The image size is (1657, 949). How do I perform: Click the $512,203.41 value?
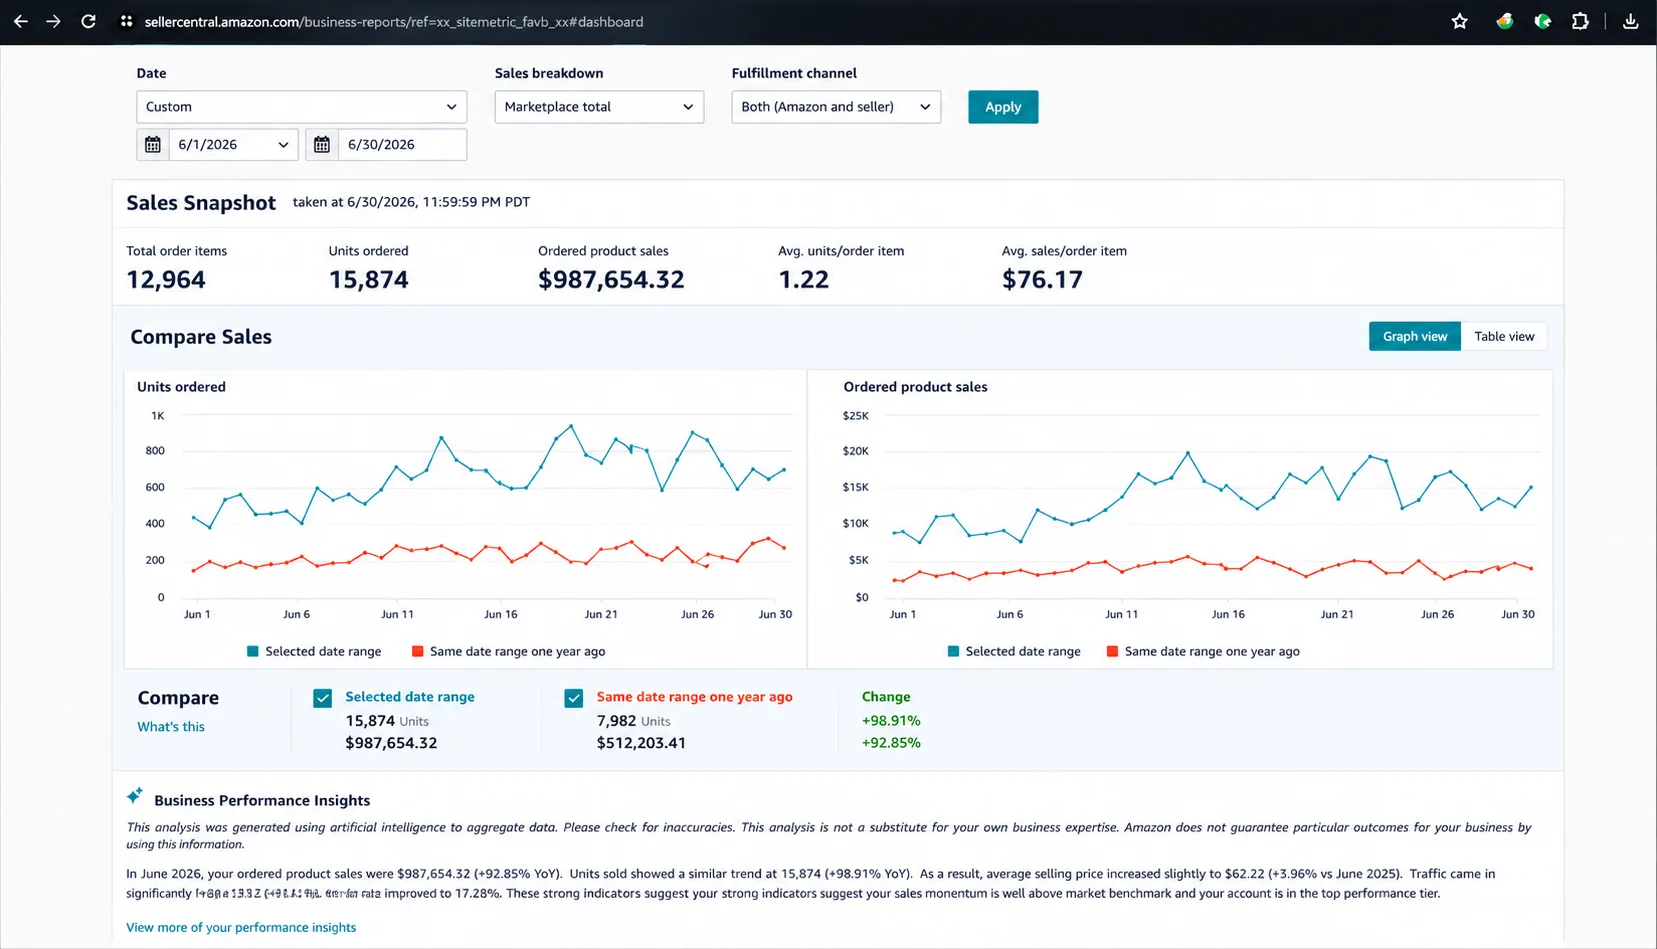click(641, 743)
